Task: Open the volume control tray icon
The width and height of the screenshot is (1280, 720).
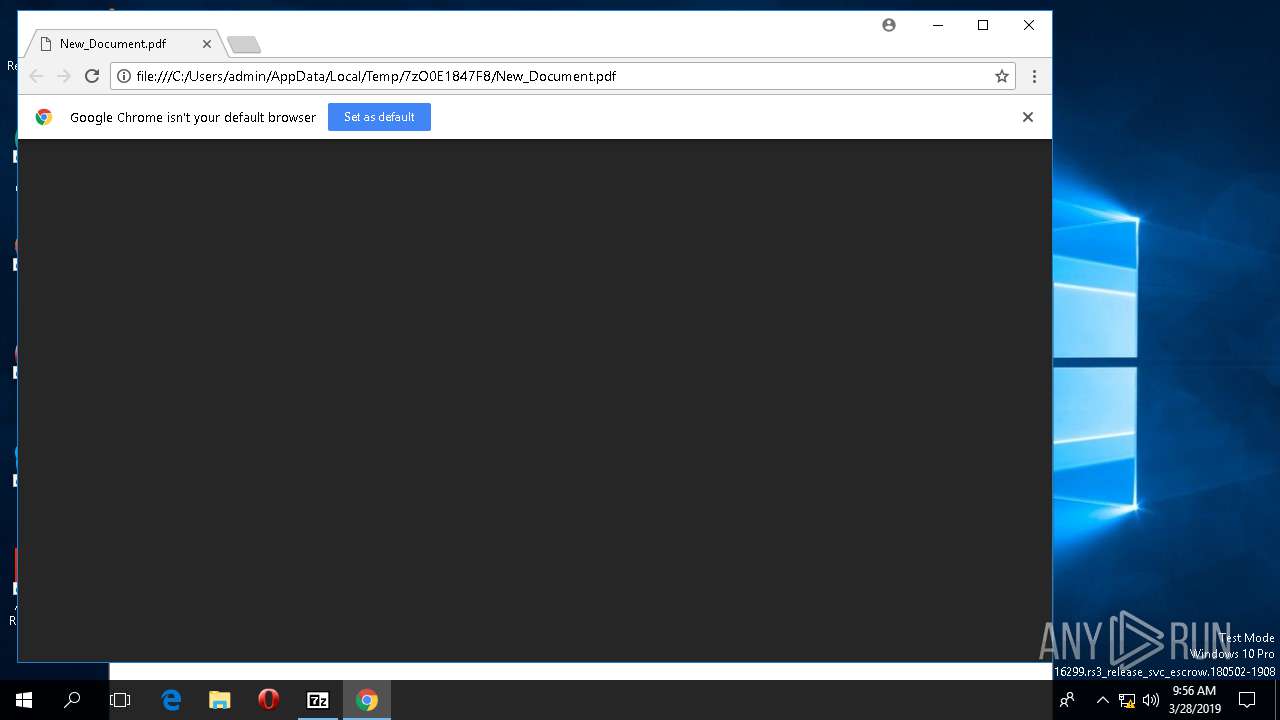Action: [1150, 700]
